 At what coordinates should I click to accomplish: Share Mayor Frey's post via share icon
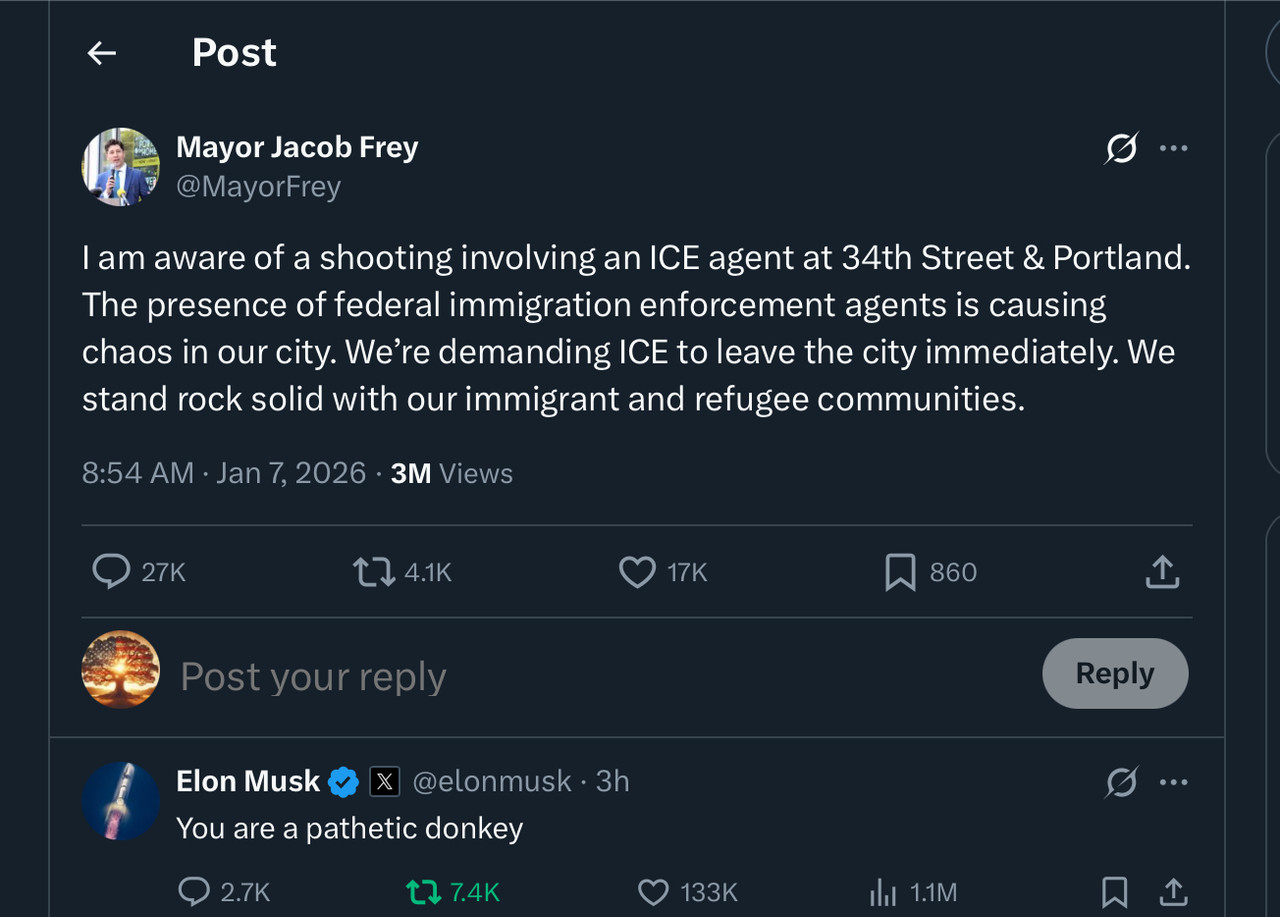click(1162, 572)
